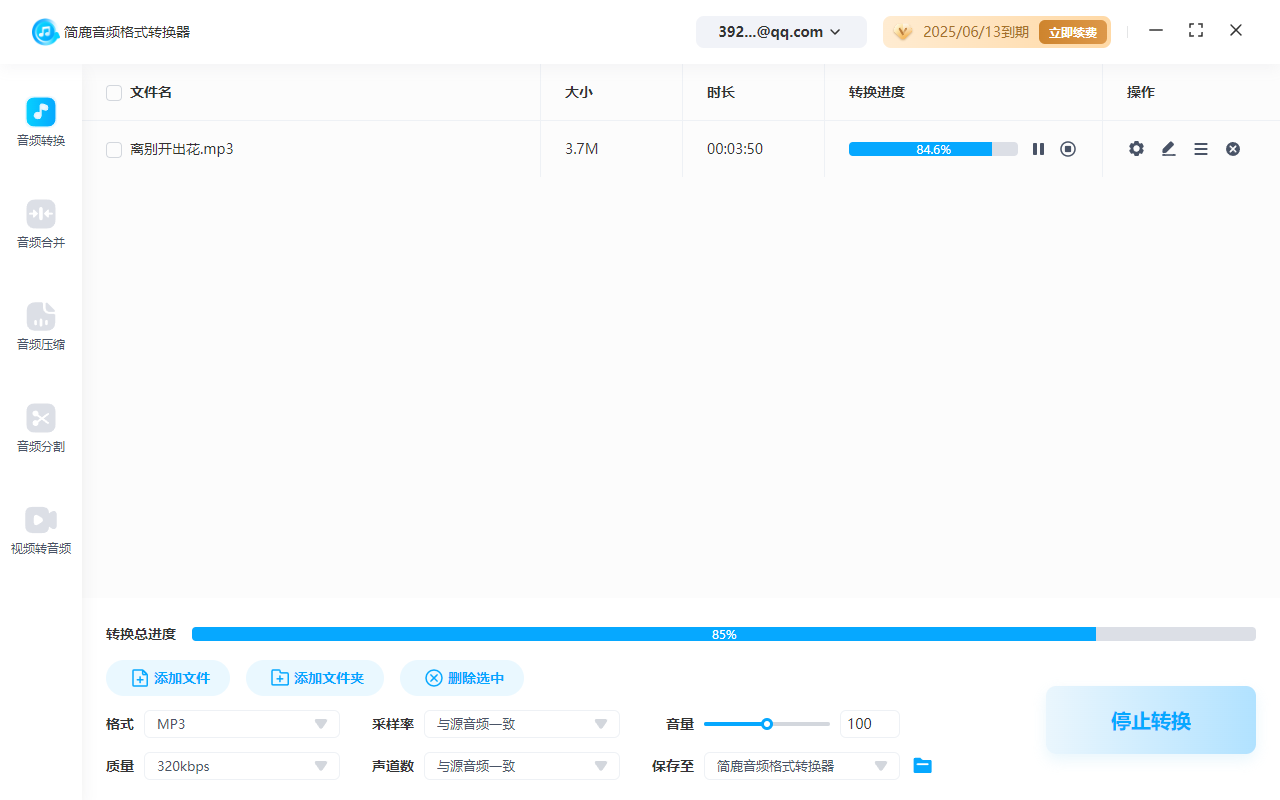Tick the checkbox for 离别开出花.mp3

(x=113, y=148)
